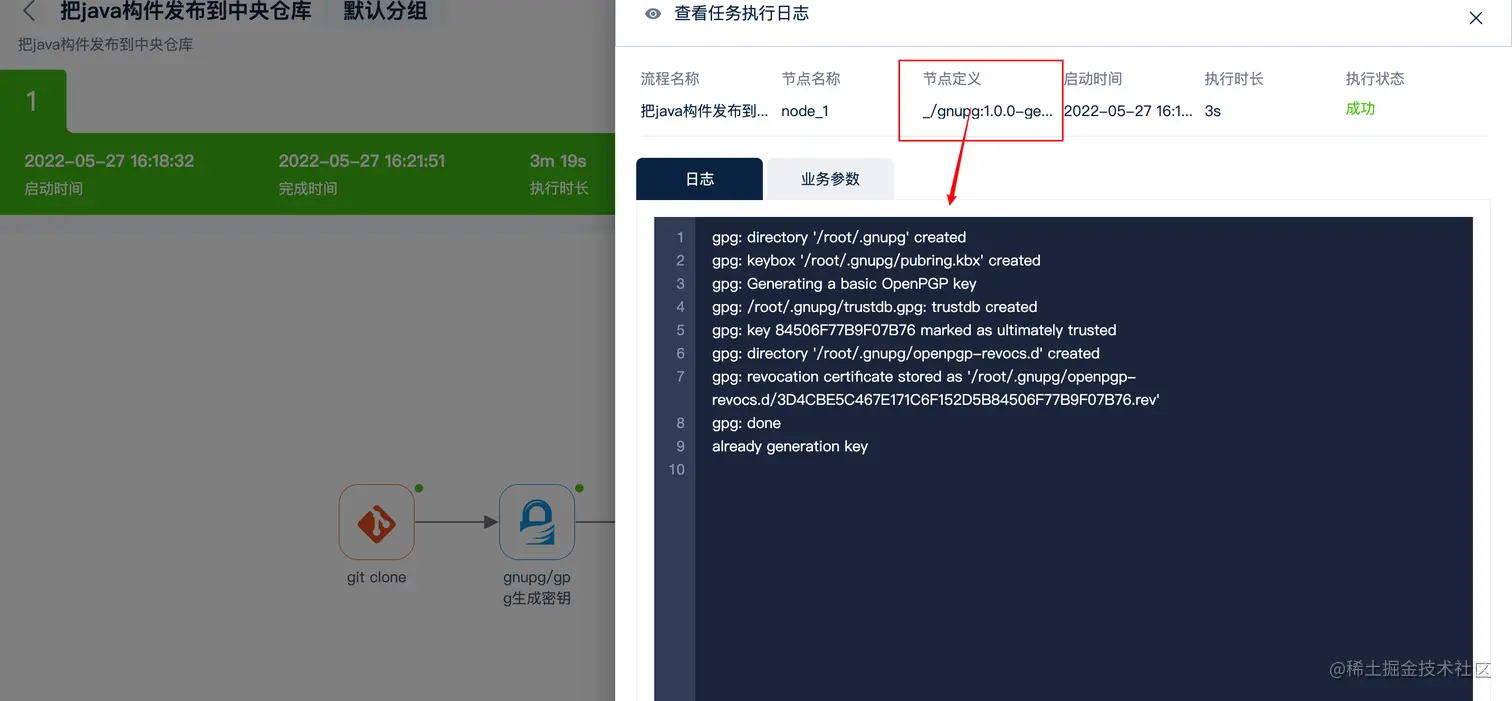Click the 把java构件发布到中央仓库 page title

coord(185,12)
